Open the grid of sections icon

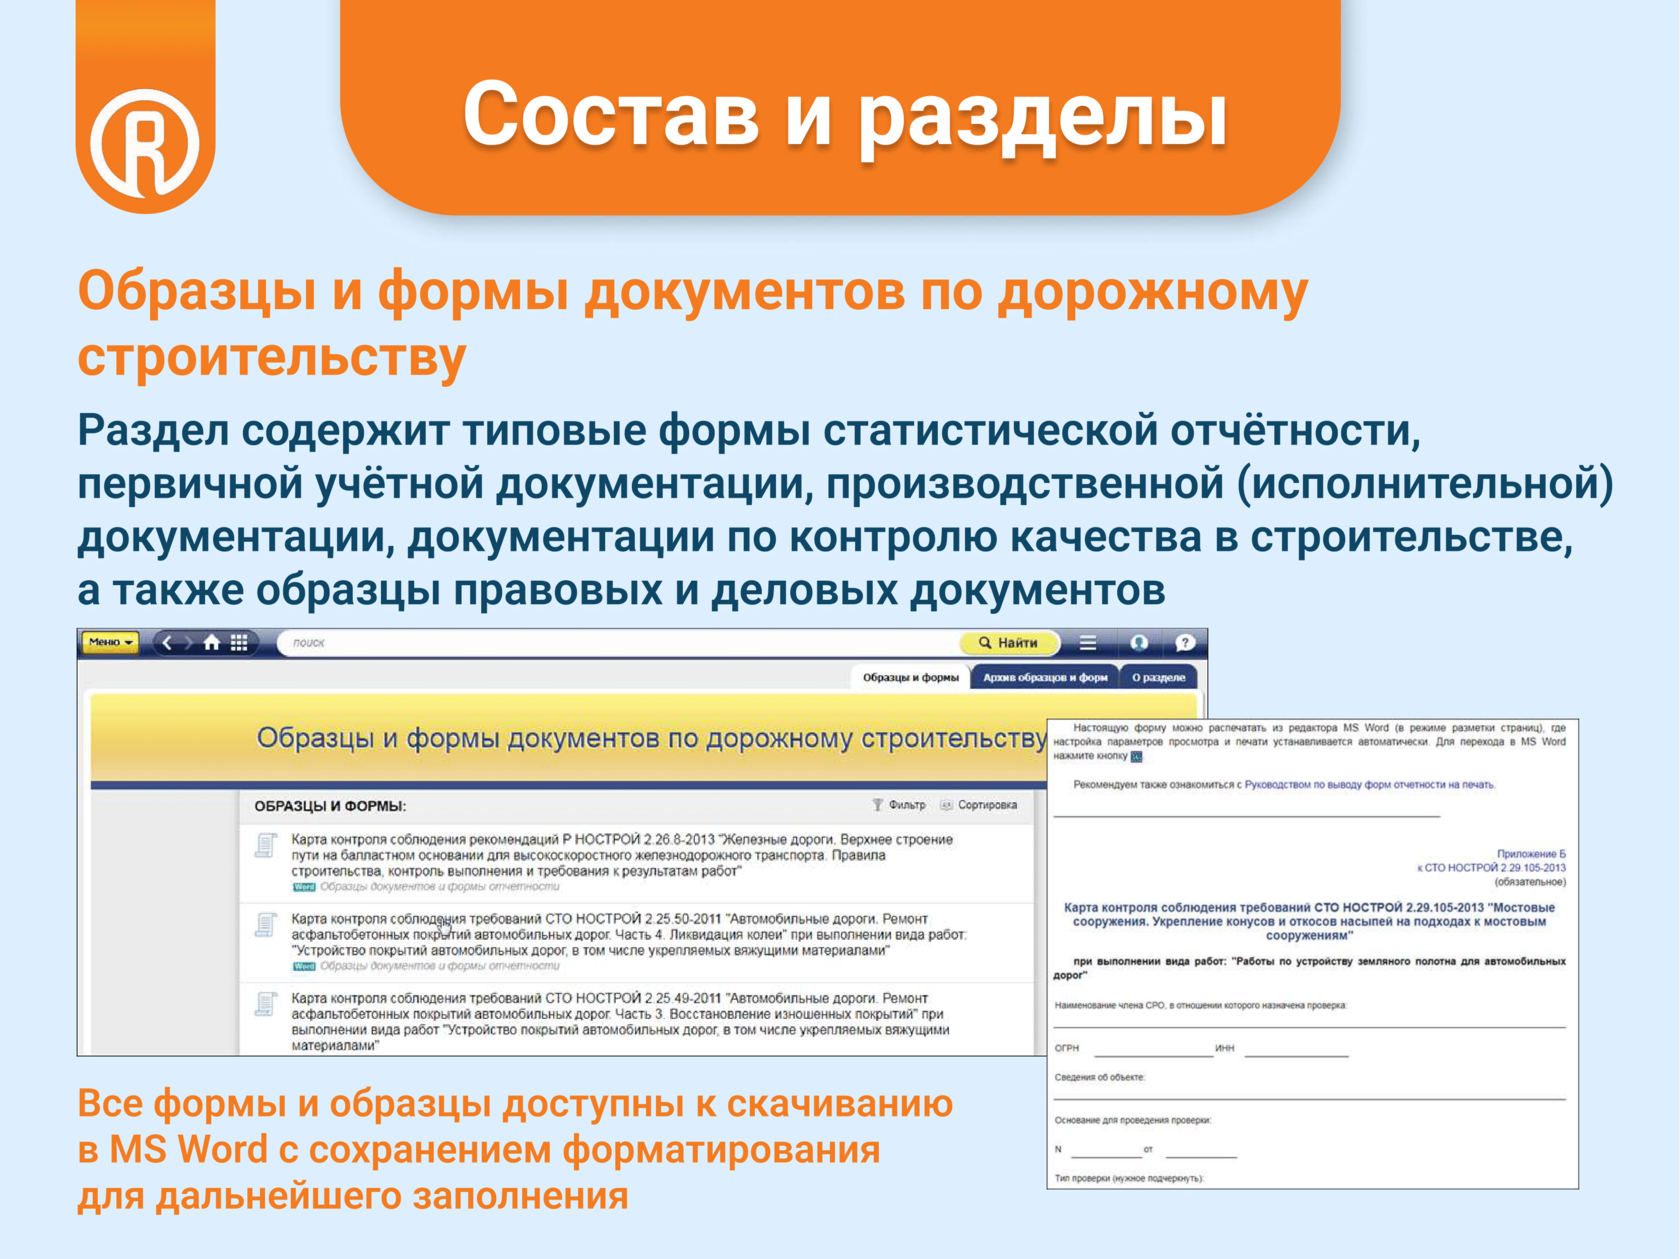click(x=239, y=643)
